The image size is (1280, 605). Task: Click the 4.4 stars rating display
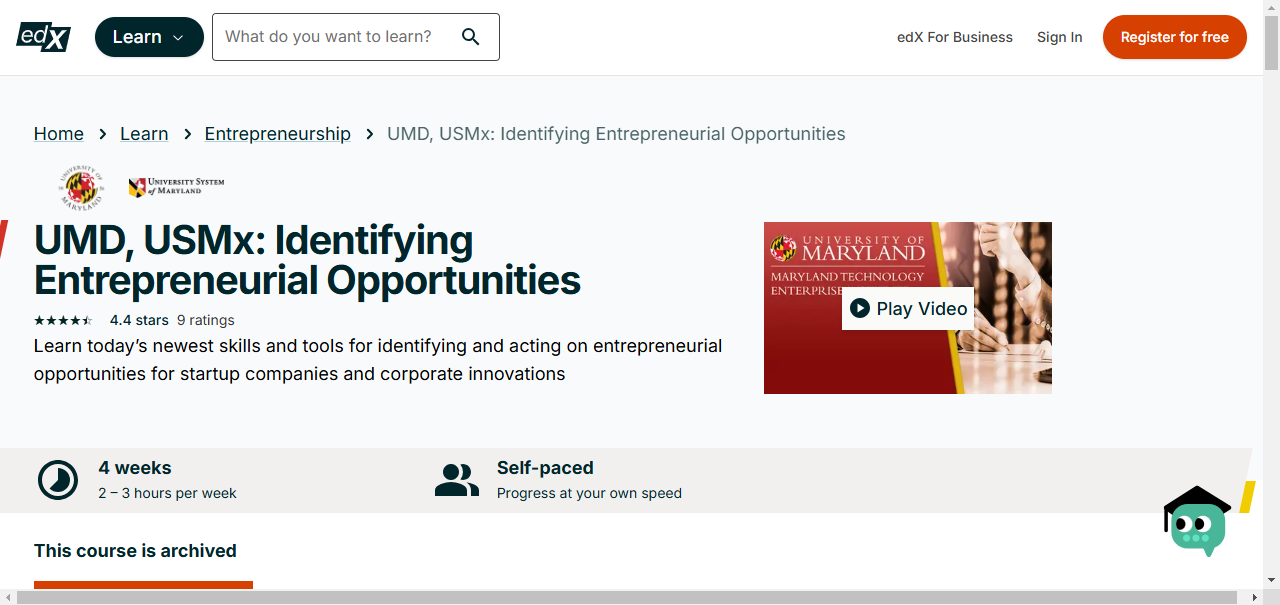point(138,320)
